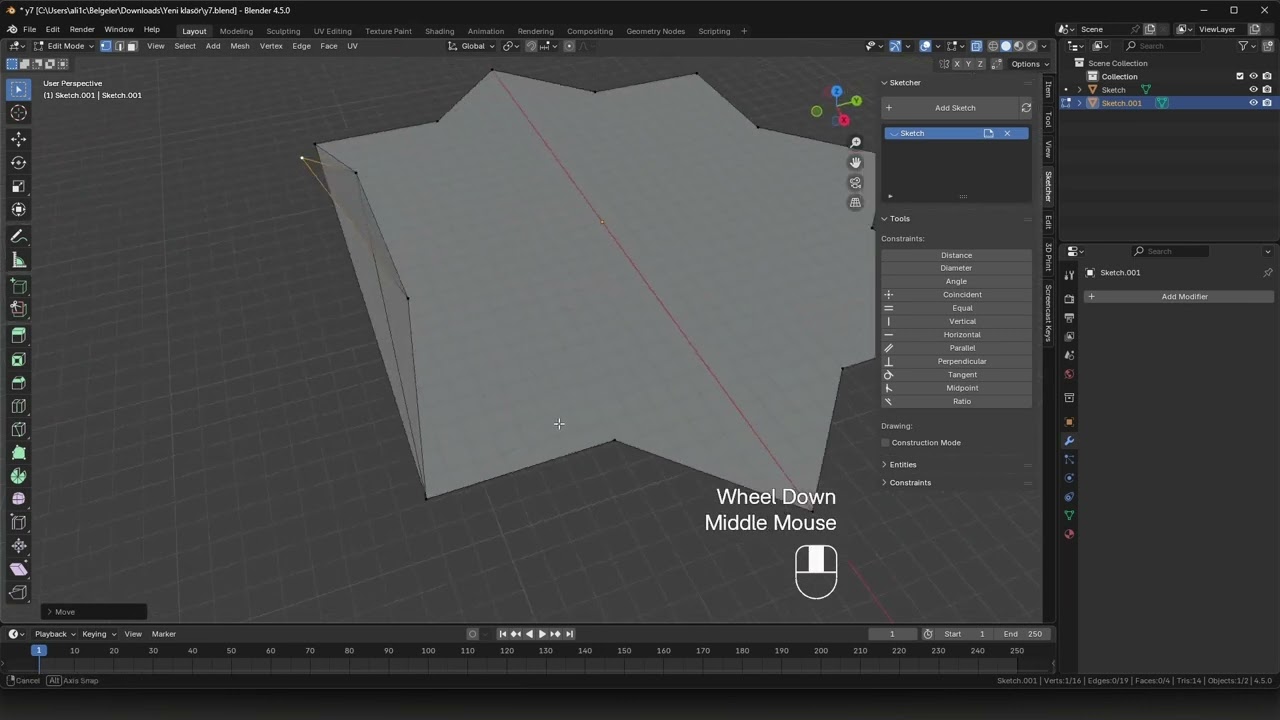The width and height of the screenshot is (1280, 720).
Task: Toggle X-ray view in header
Action: coord(976,46)
